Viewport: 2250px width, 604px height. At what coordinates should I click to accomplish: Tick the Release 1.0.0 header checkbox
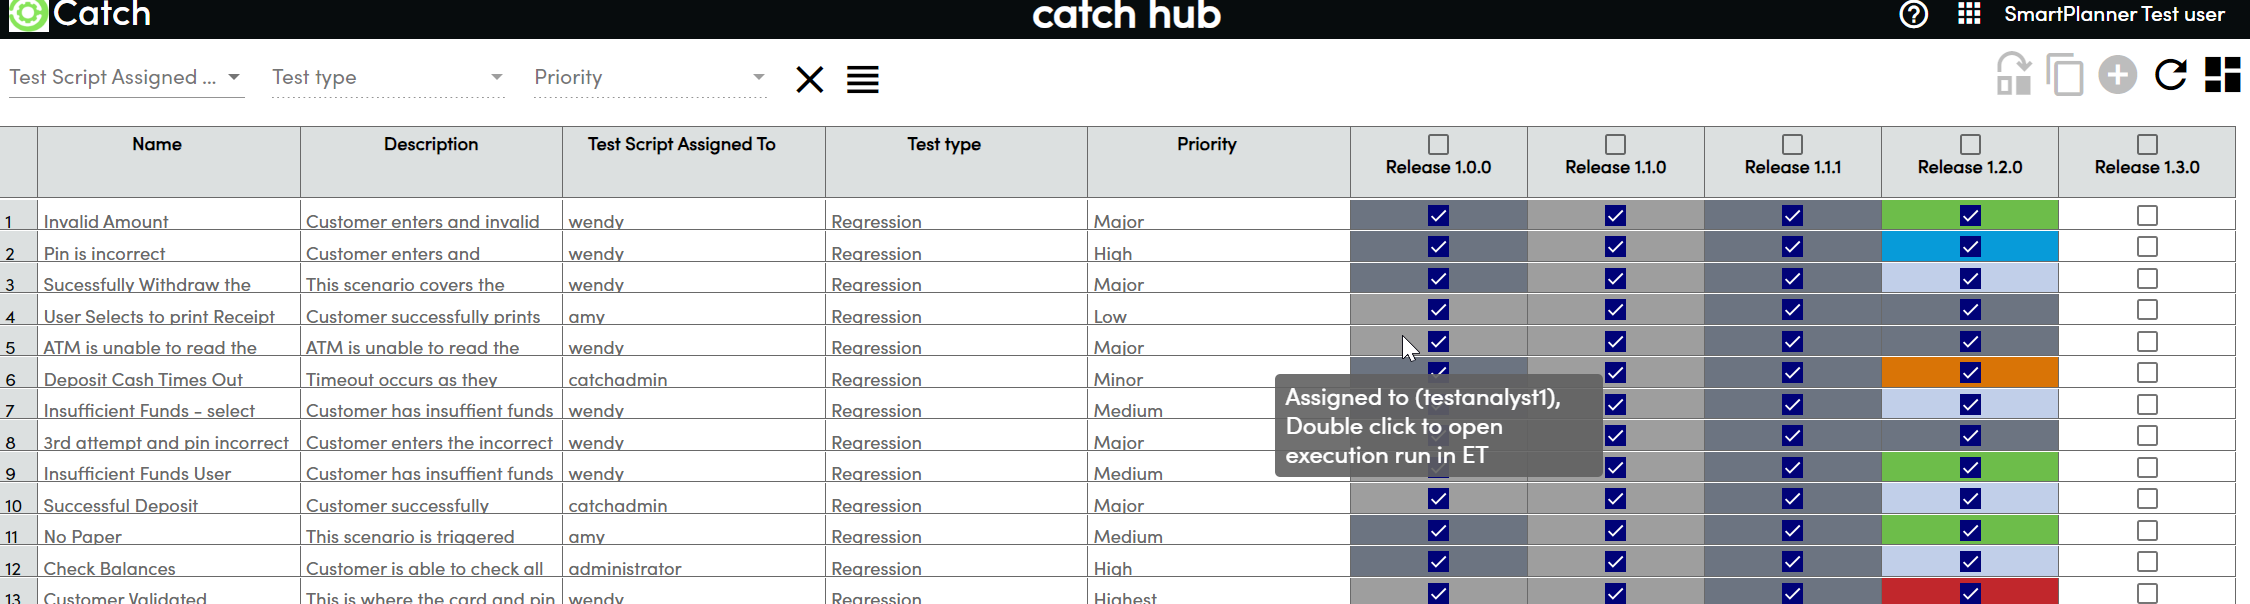[1438, 144]
